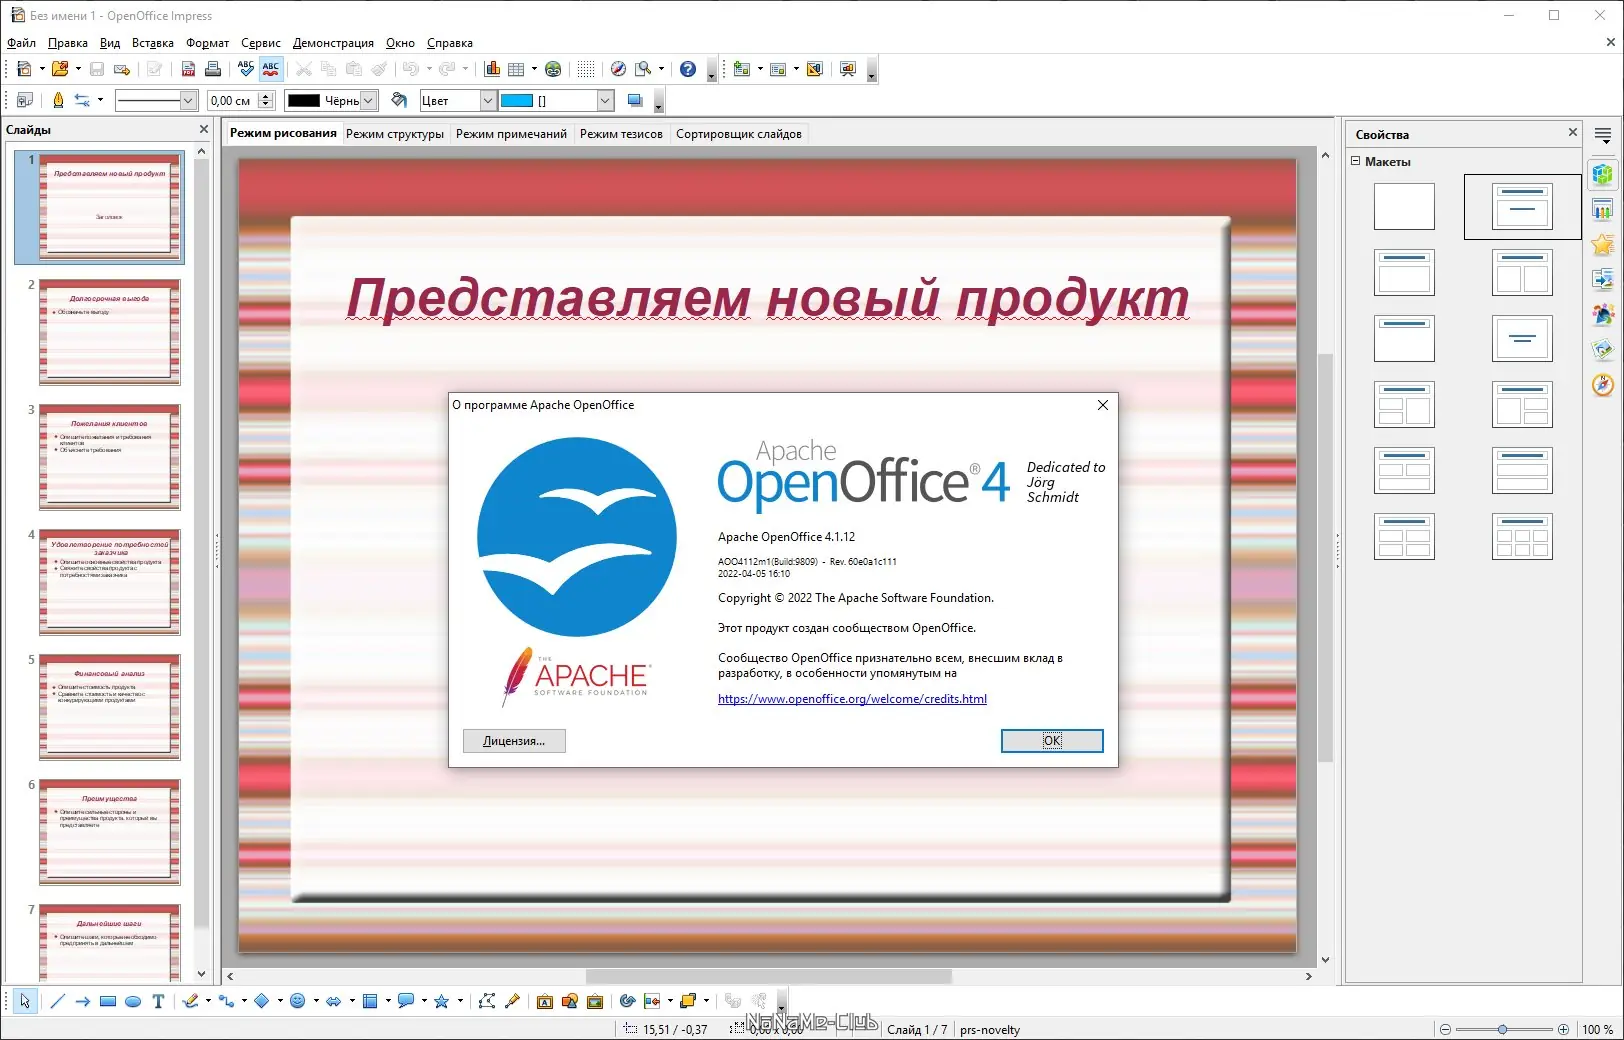The width and height of the screenshot is (1624, 1040).
Task: Select the Rectangle drawing tool
Action: [108, 1001]
